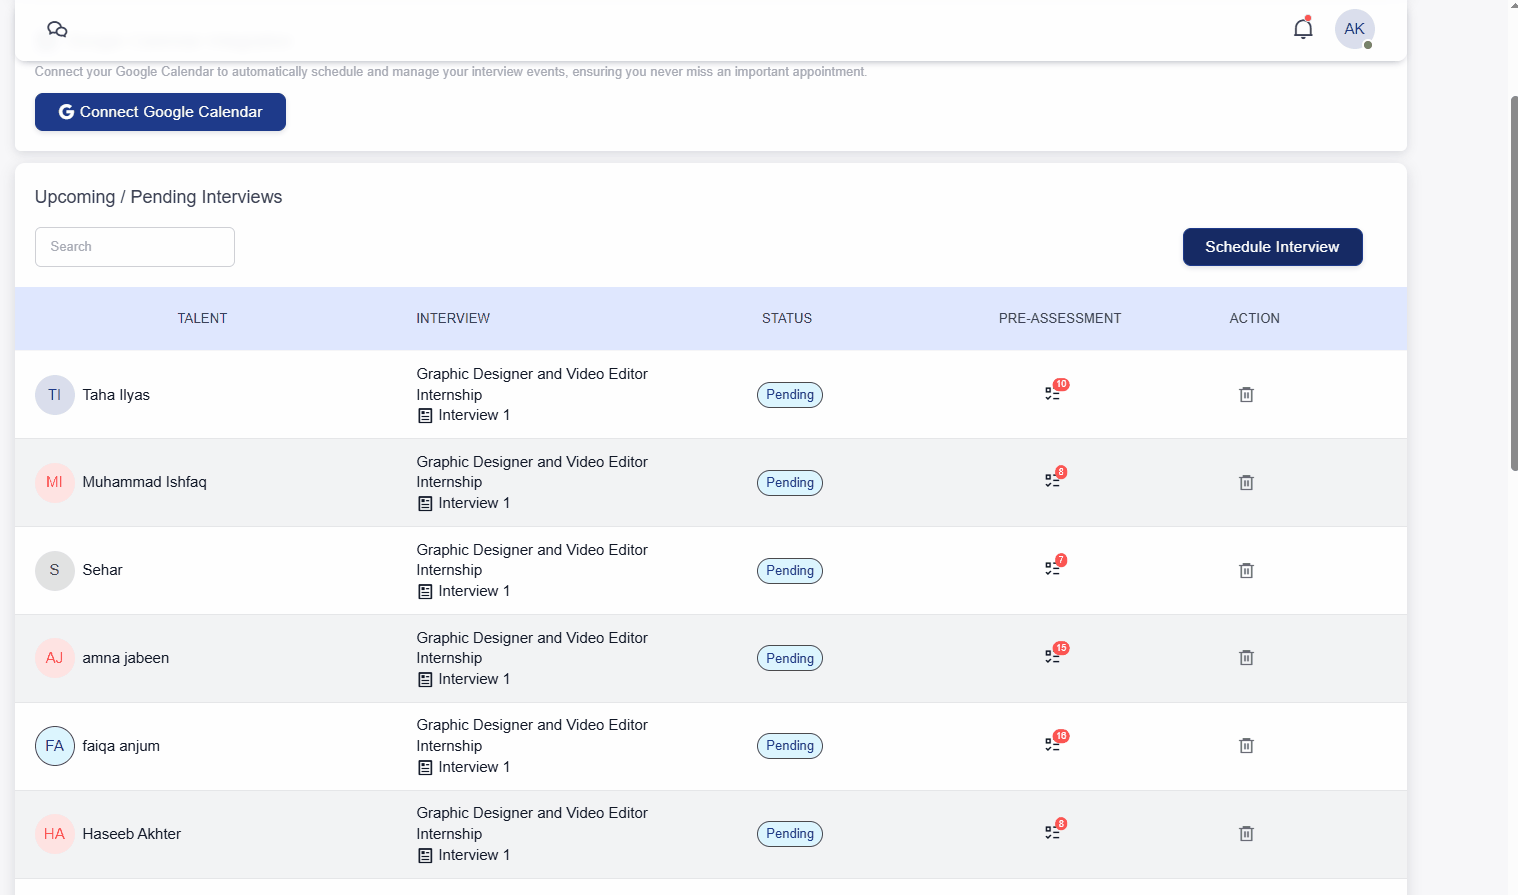Focus the interviews Search field

pyautogui.click(x=135, y=247)
